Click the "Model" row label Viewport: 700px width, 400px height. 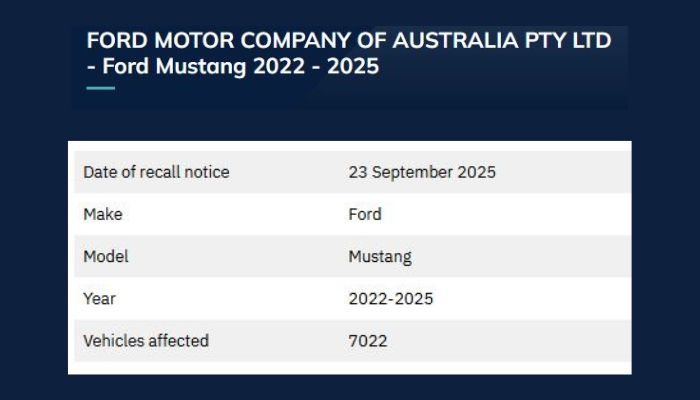pos(106,256)
